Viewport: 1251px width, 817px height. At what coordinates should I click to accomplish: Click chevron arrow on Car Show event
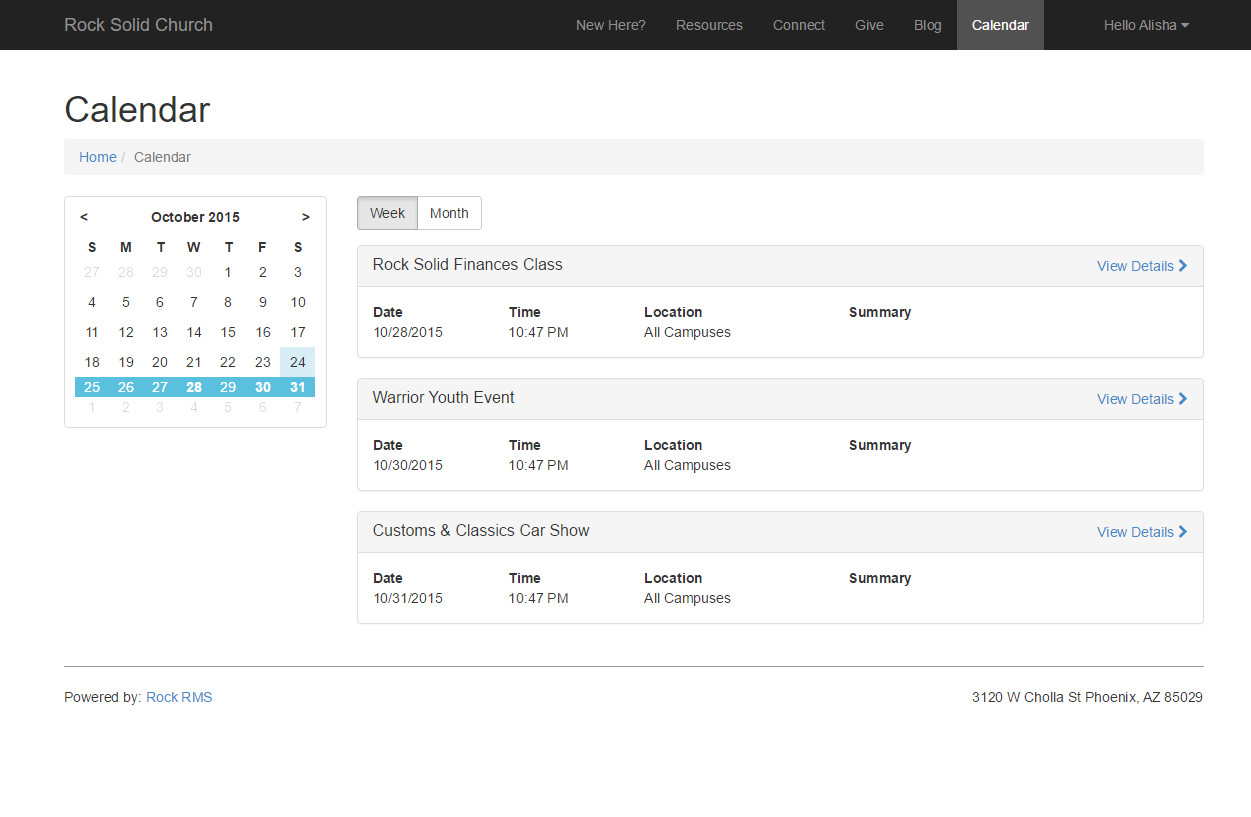coord(1183,532)
